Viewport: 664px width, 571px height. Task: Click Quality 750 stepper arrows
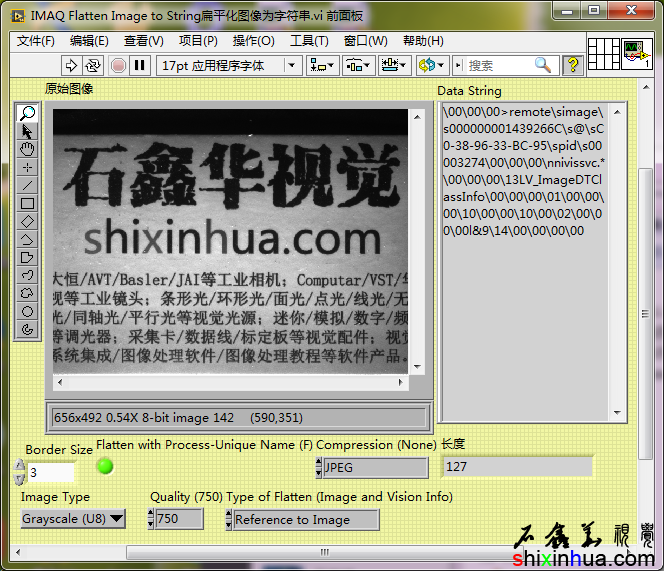point(150,519)
